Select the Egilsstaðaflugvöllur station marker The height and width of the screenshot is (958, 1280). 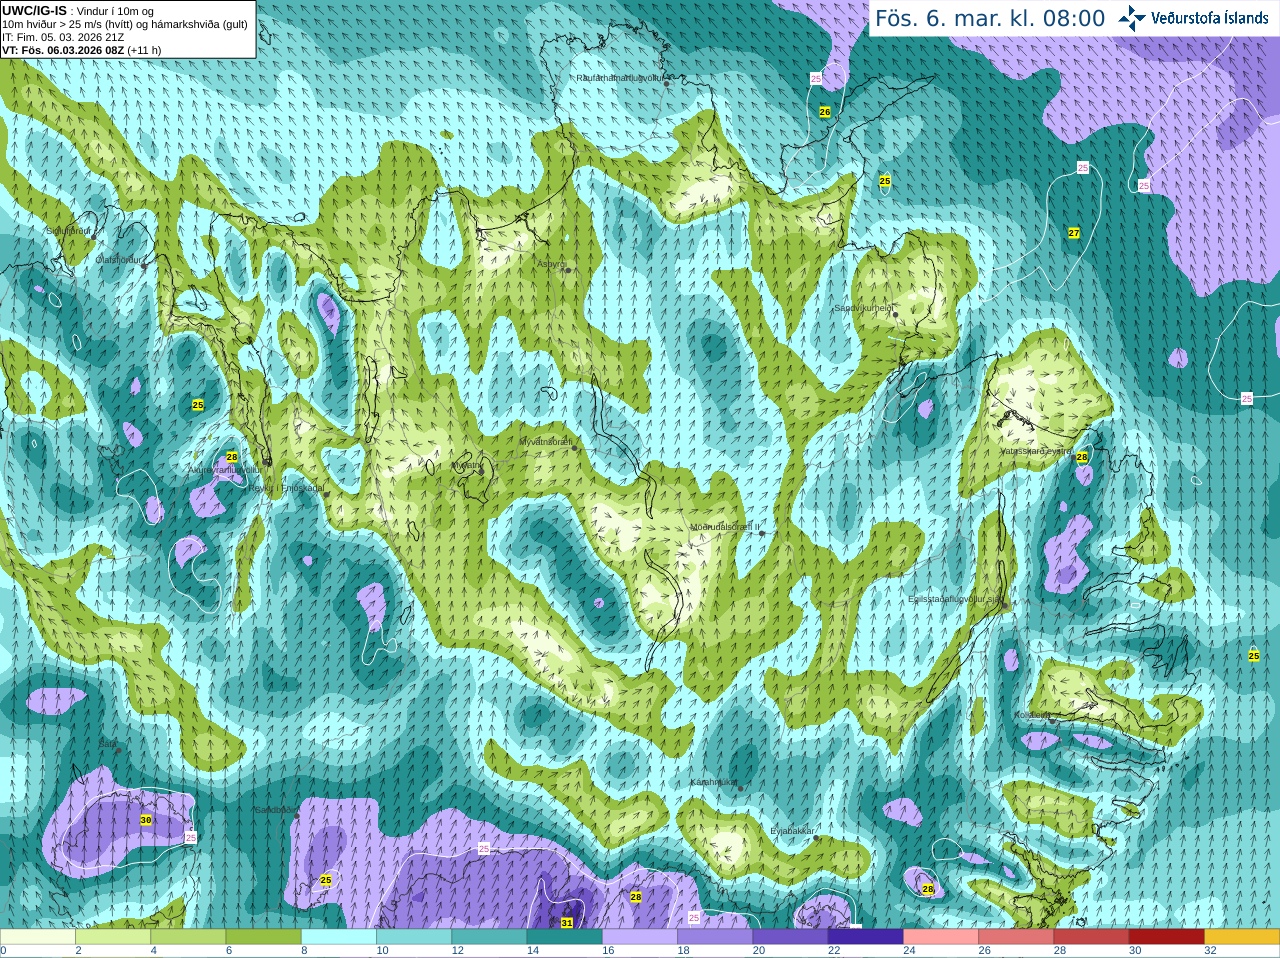[1005, 605]
